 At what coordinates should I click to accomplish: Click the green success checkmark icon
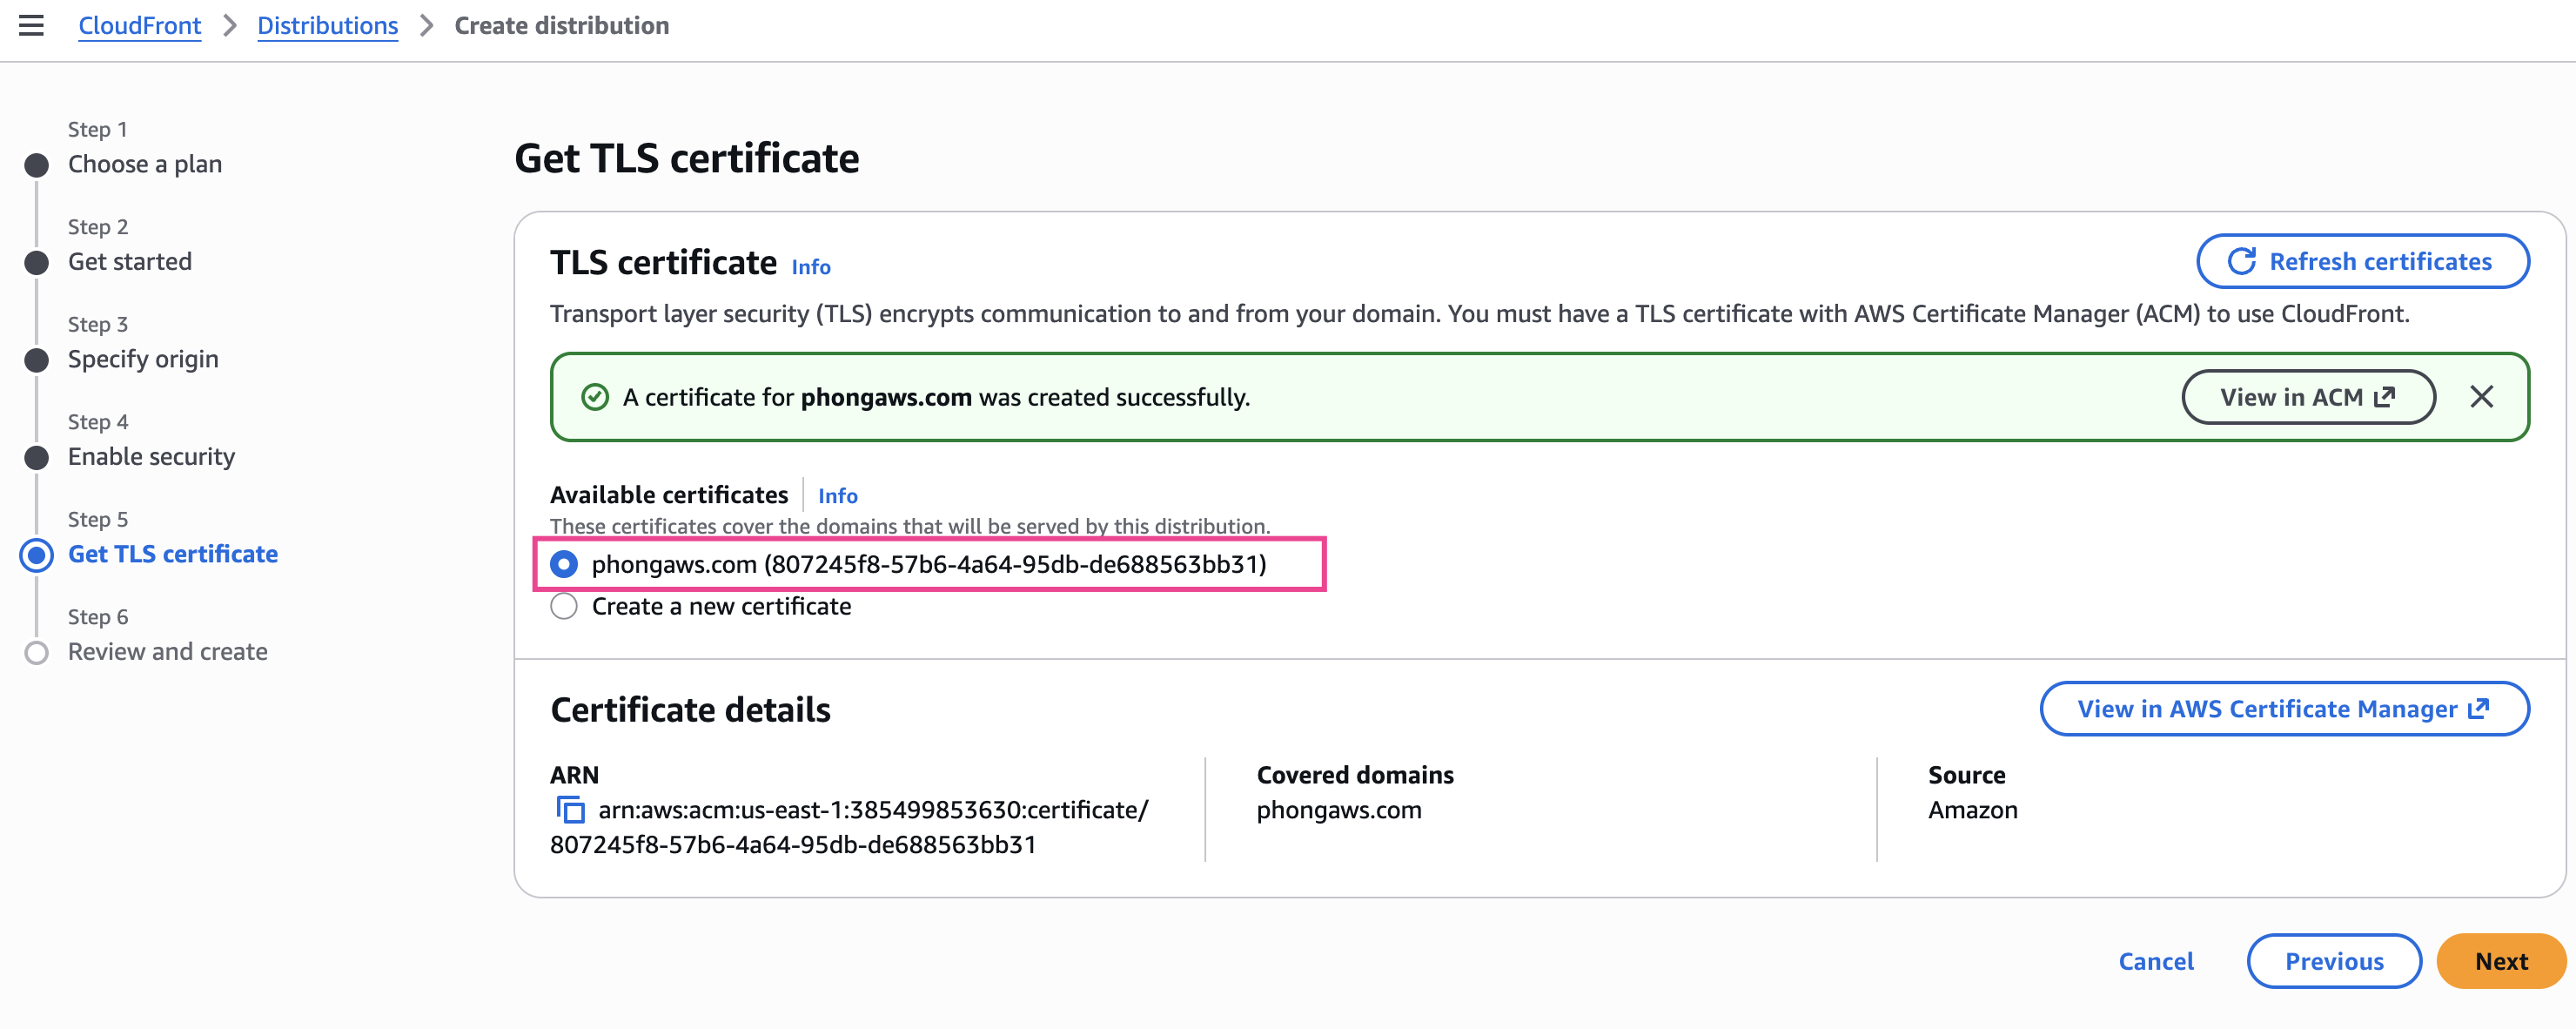tap(595, 397)
